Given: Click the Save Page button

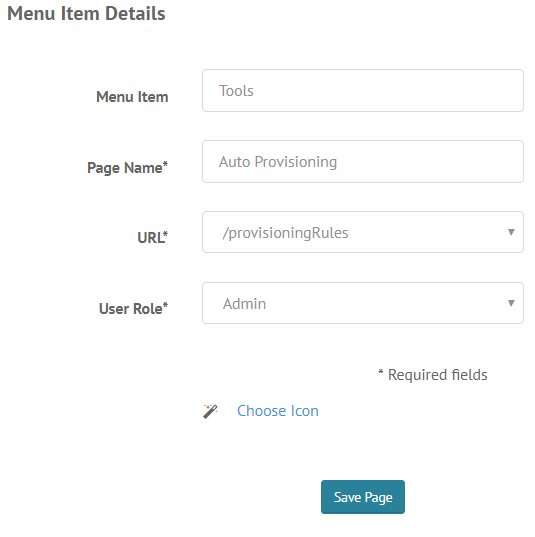Looking at the screenshot, I should tap(363, 497).
